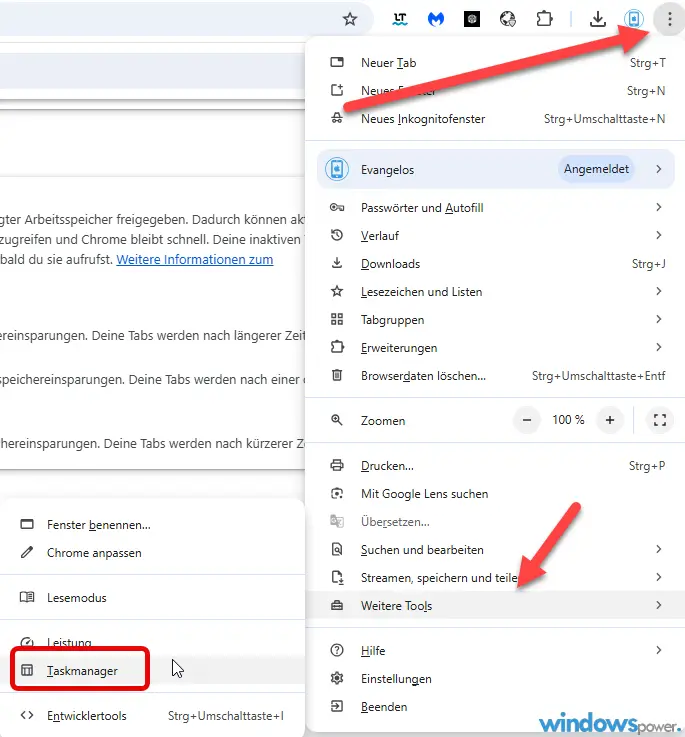Screen dimensions: 685x737
Task: Click the Angemeldet status chip
Action: pyautogui.click(x=596, y=169)
